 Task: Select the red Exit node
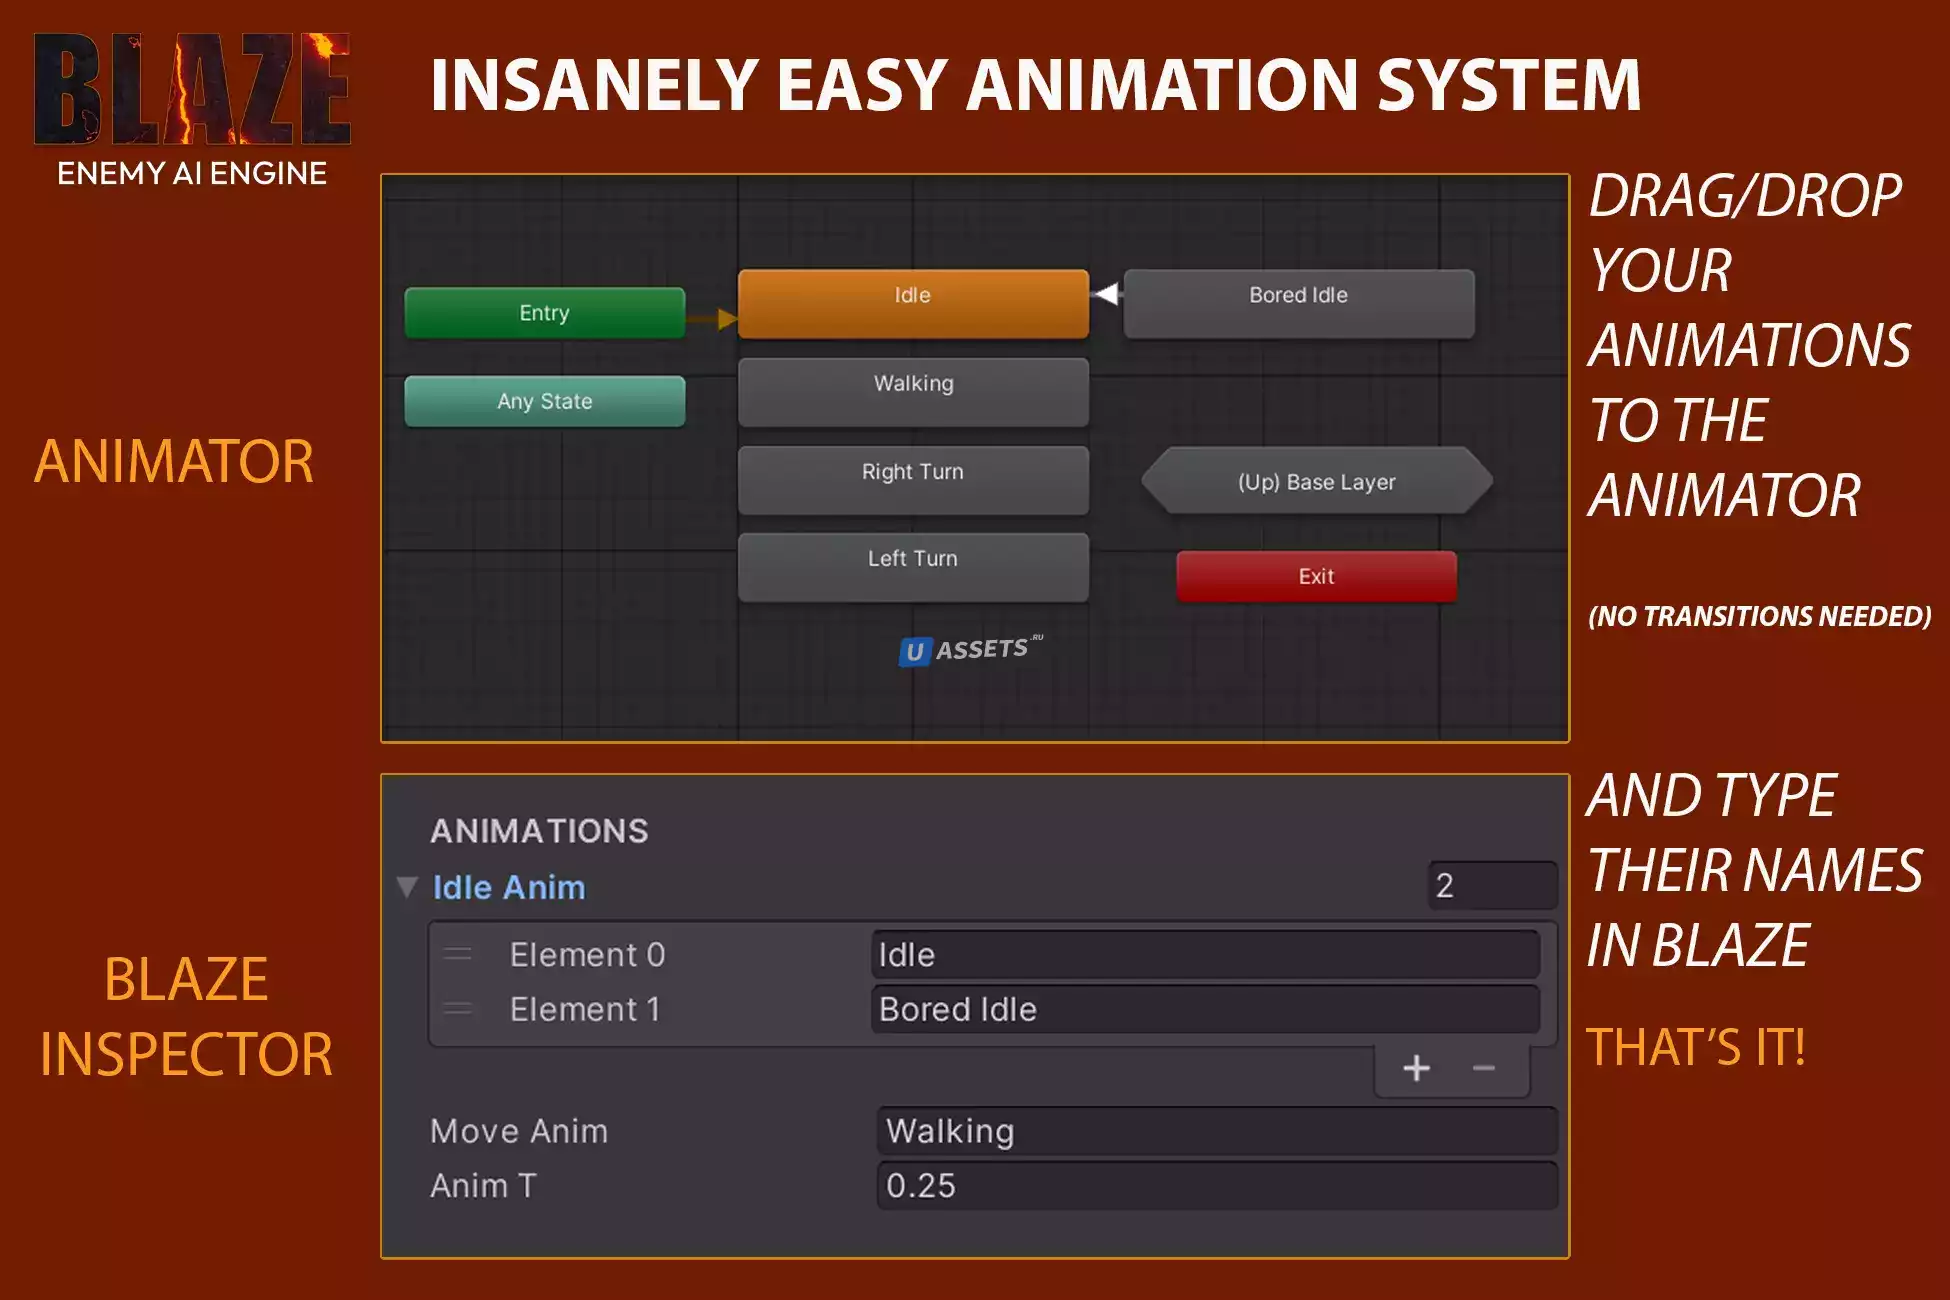(x=1315, y=576)
